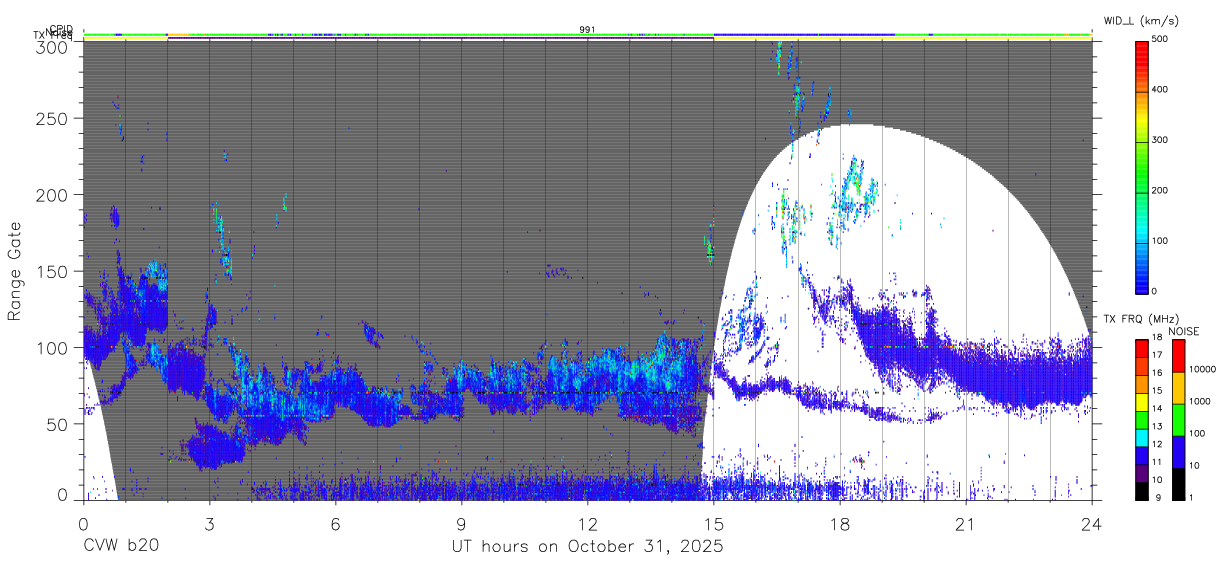Click the 0 hour tick on the UT axis

pos(83,523)
